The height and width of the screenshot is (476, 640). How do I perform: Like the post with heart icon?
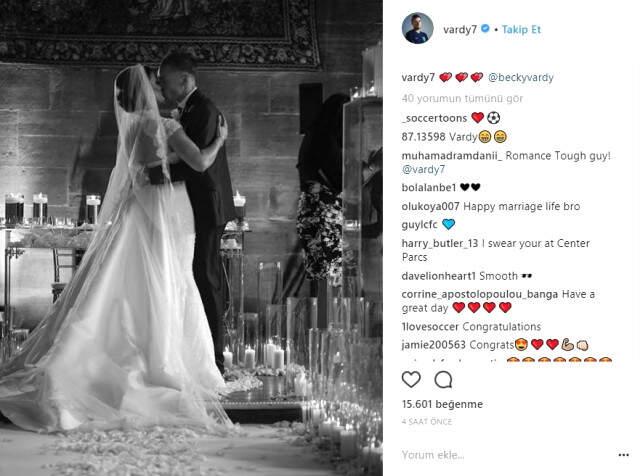click(411, 380)
